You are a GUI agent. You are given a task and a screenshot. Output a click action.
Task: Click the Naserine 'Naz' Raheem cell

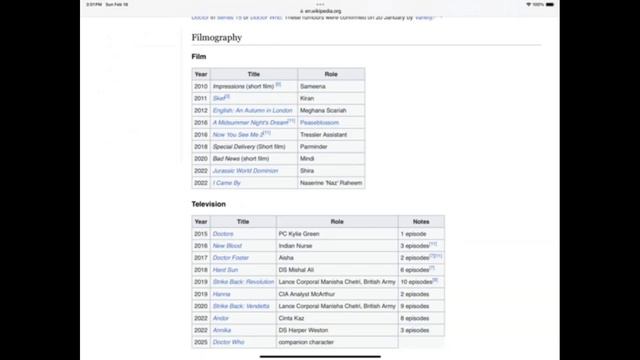[x=331, y=183]
